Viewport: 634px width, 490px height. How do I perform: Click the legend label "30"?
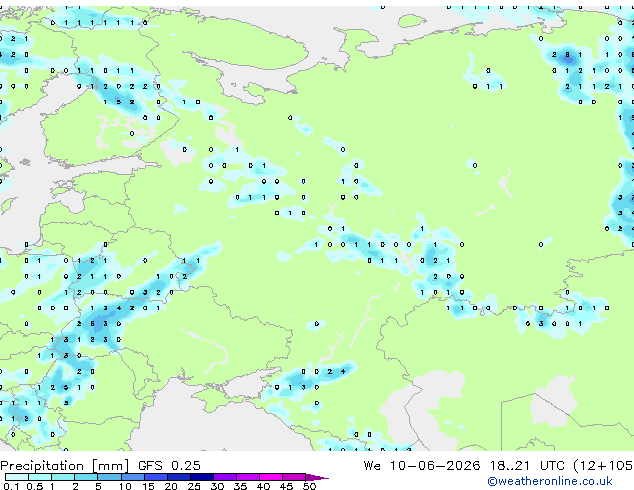[217, 486]
